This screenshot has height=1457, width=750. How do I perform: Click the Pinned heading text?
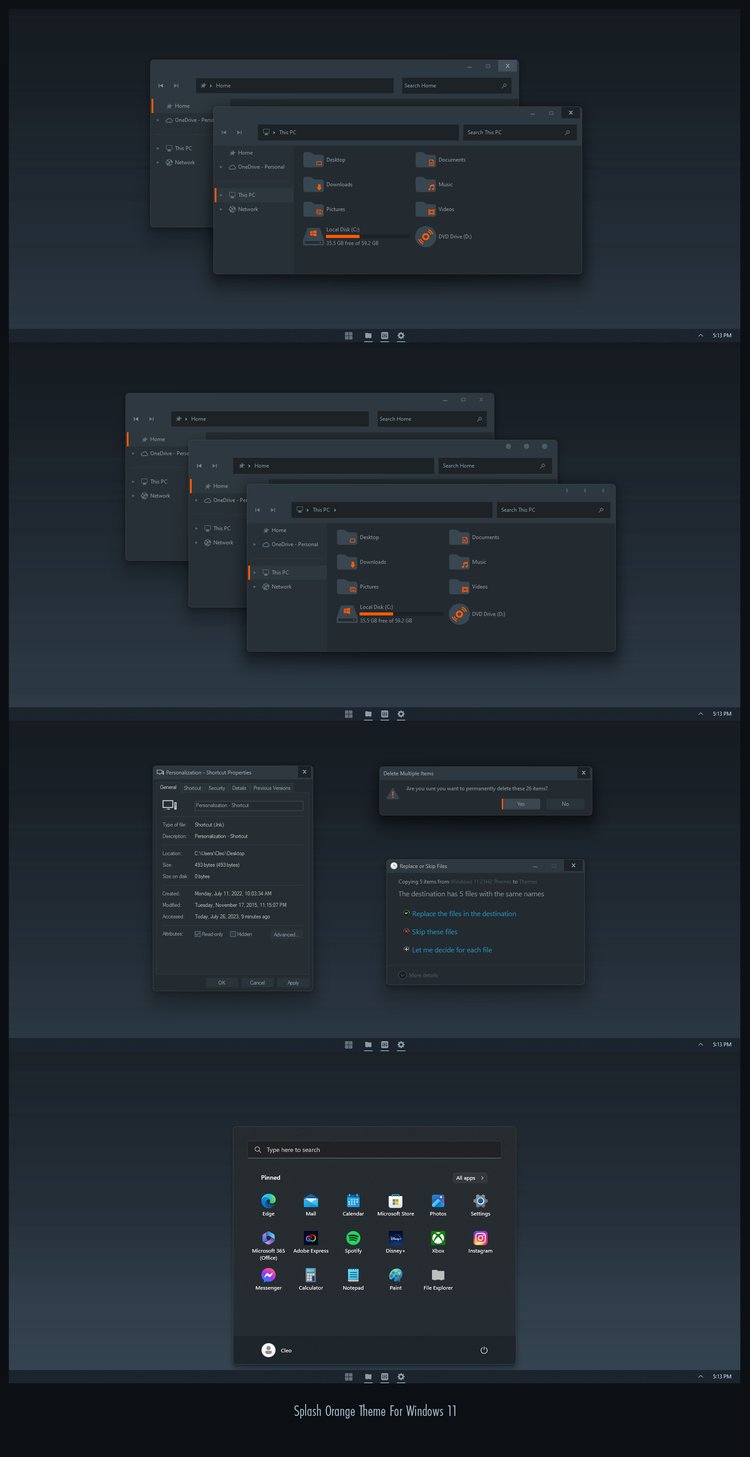(271, 1178)
